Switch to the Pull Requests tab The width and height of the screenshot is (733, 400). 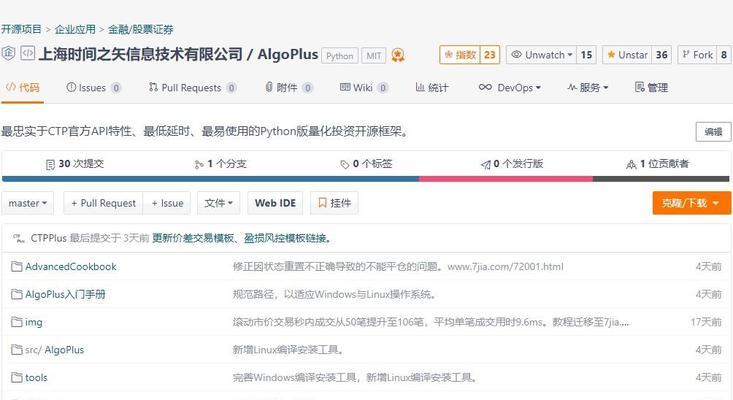(193, 87)
